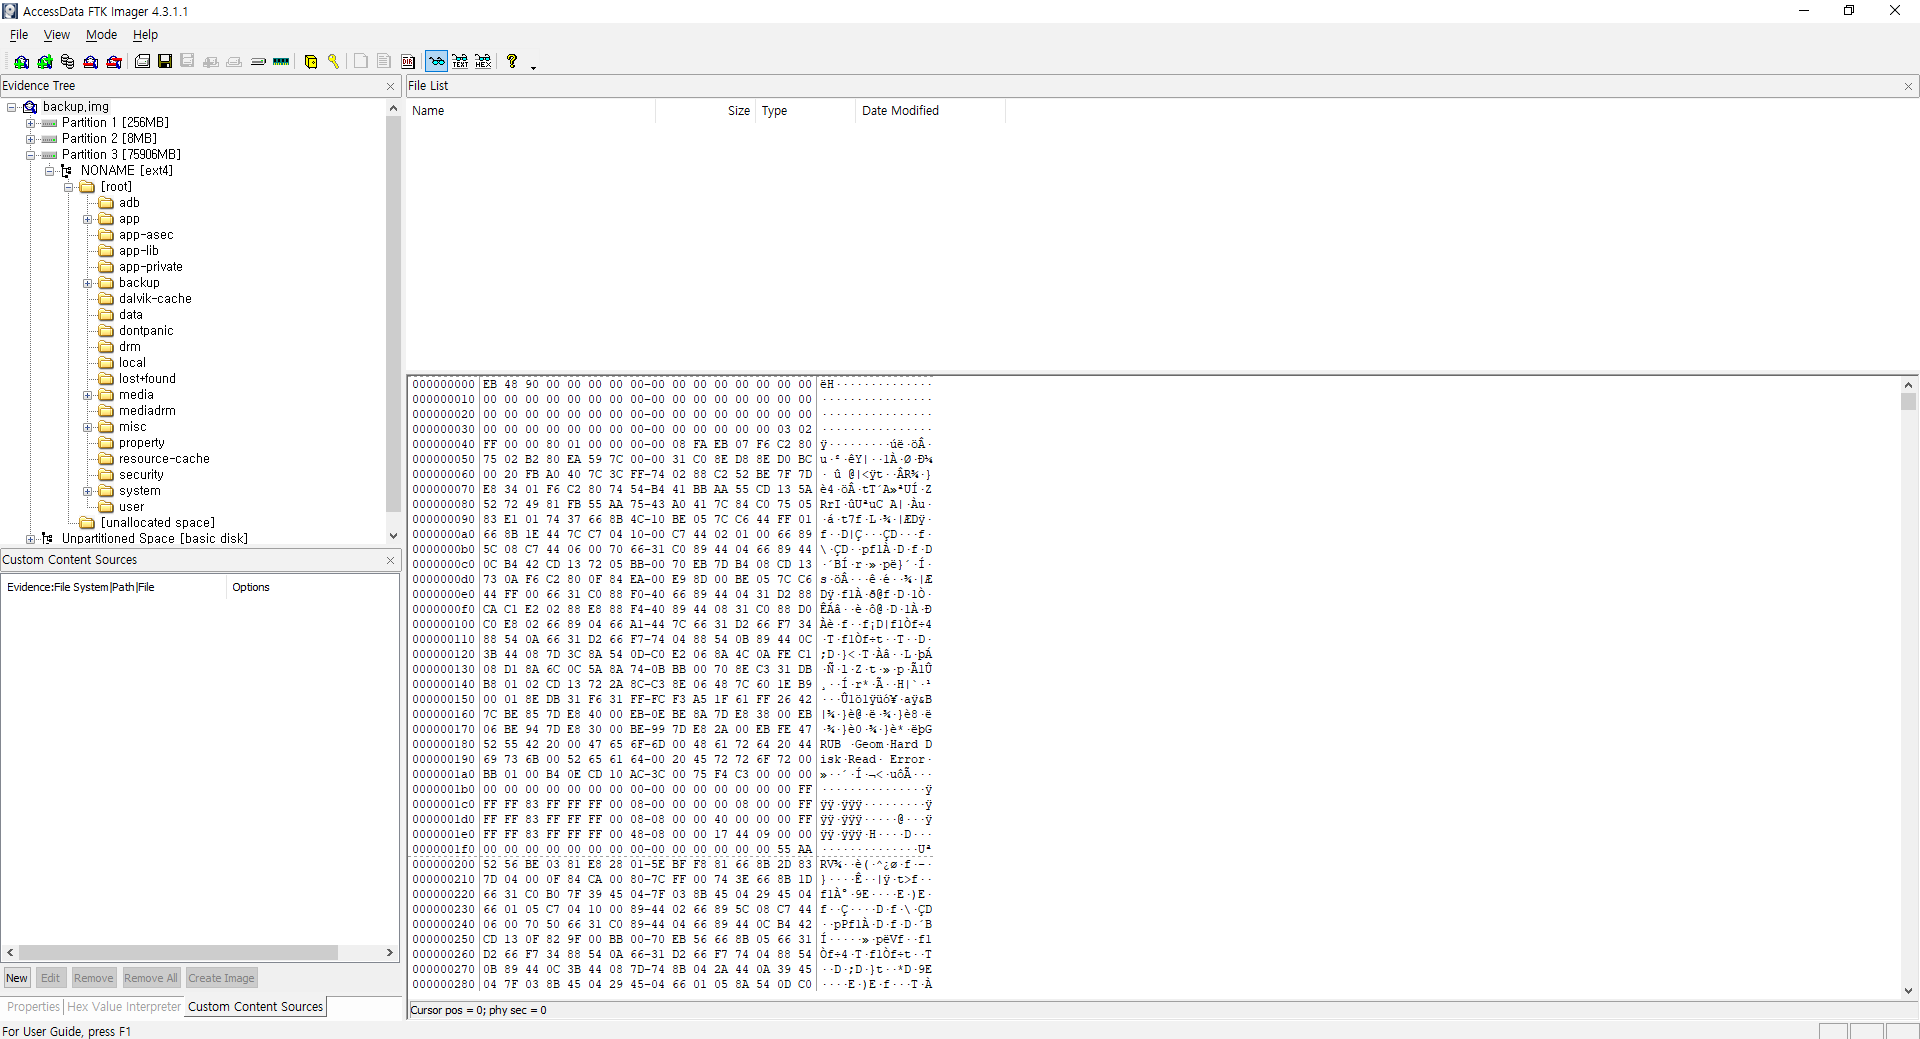Select the [unallocated space] folder
The image size is (1920, 1039).
pyautogui.click(x=157, y=523)
